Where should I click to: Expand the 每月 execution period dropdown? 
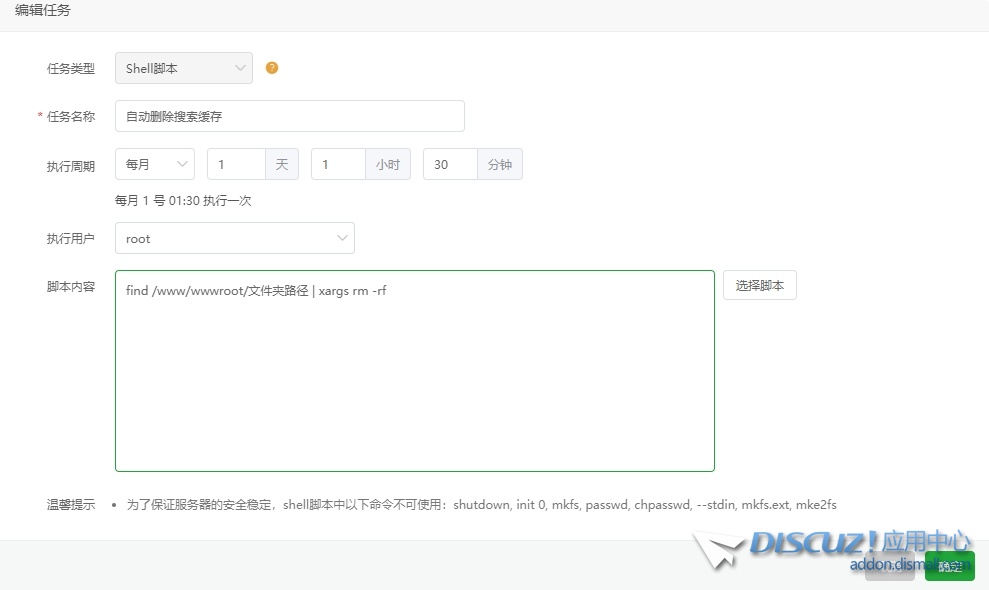coord(155,164)
